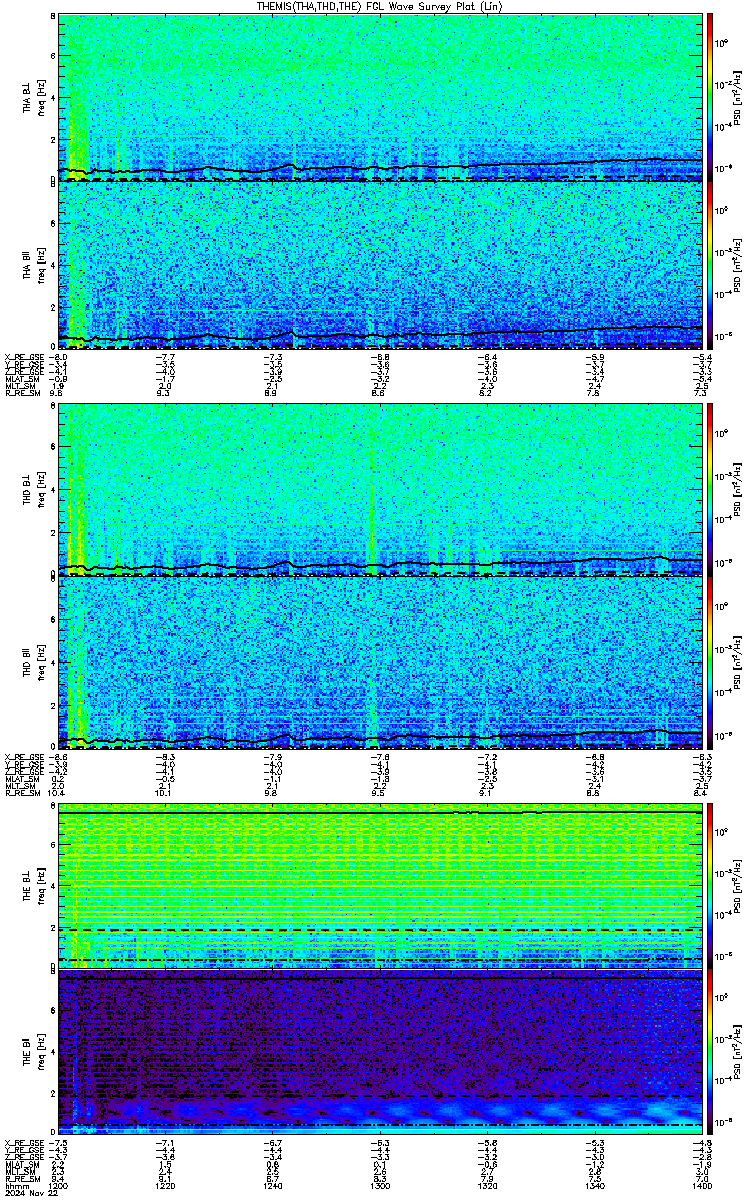The image size is (750, 1200).
Task: Click inside the THD B-perpendicular spectrogram panel
Action: click(380, 491)
